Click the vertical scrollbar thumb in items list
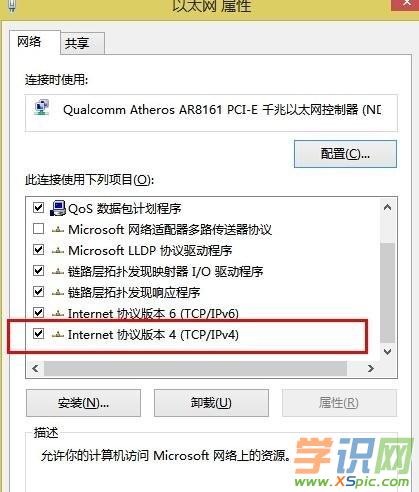This screenshot has width=419, height=492. pyautogui.click(x=387, y=293)
